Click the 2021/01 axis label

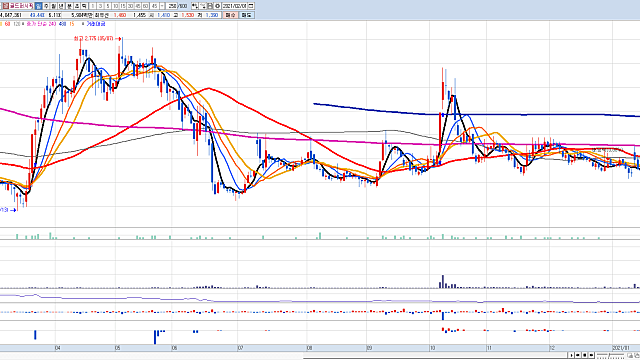(620, 348)
